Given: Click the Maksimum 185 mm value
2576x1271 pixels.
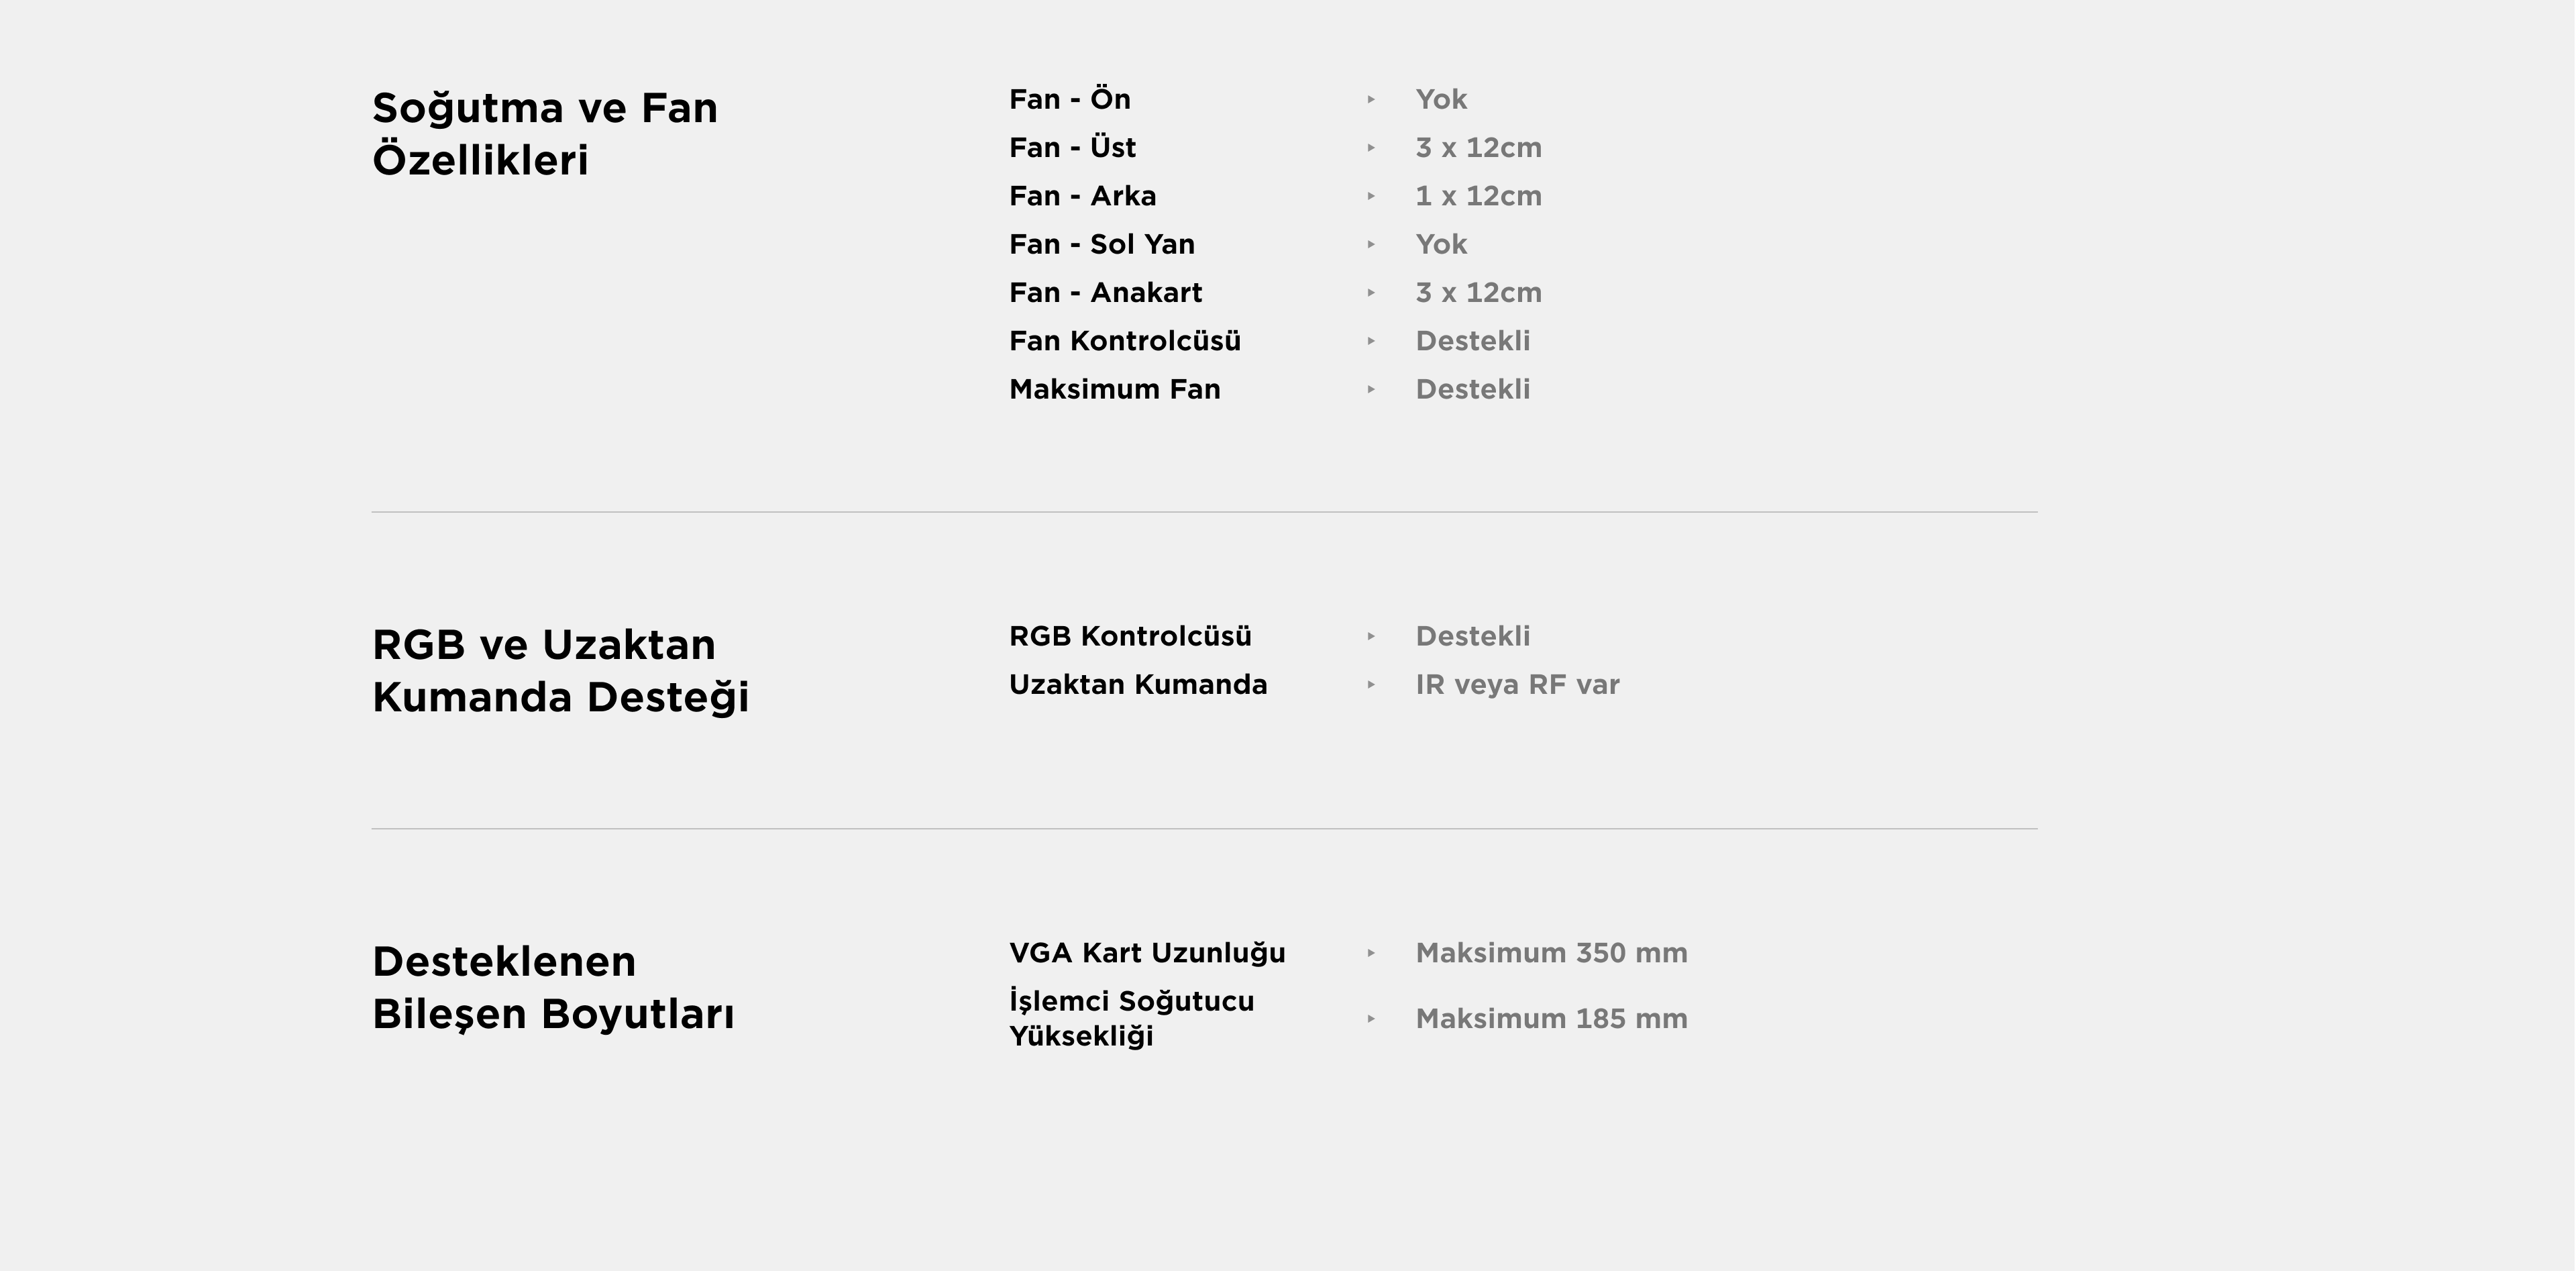Looking at the screenshot, I should [x=1551, y=1019].
